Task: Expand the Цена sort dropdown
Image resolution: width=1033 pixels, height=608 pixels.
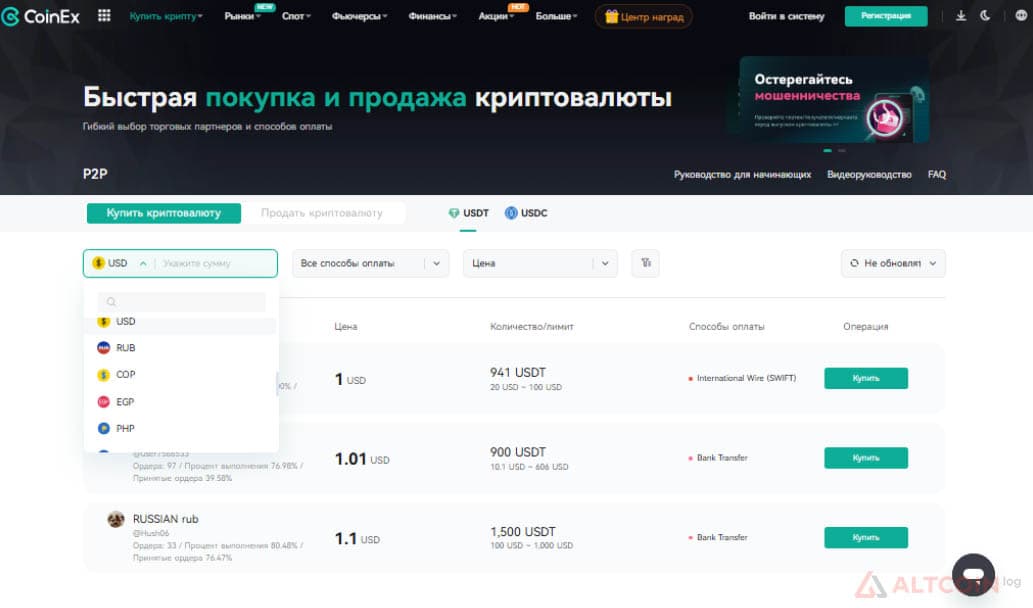Action: (x=540, y=263)
